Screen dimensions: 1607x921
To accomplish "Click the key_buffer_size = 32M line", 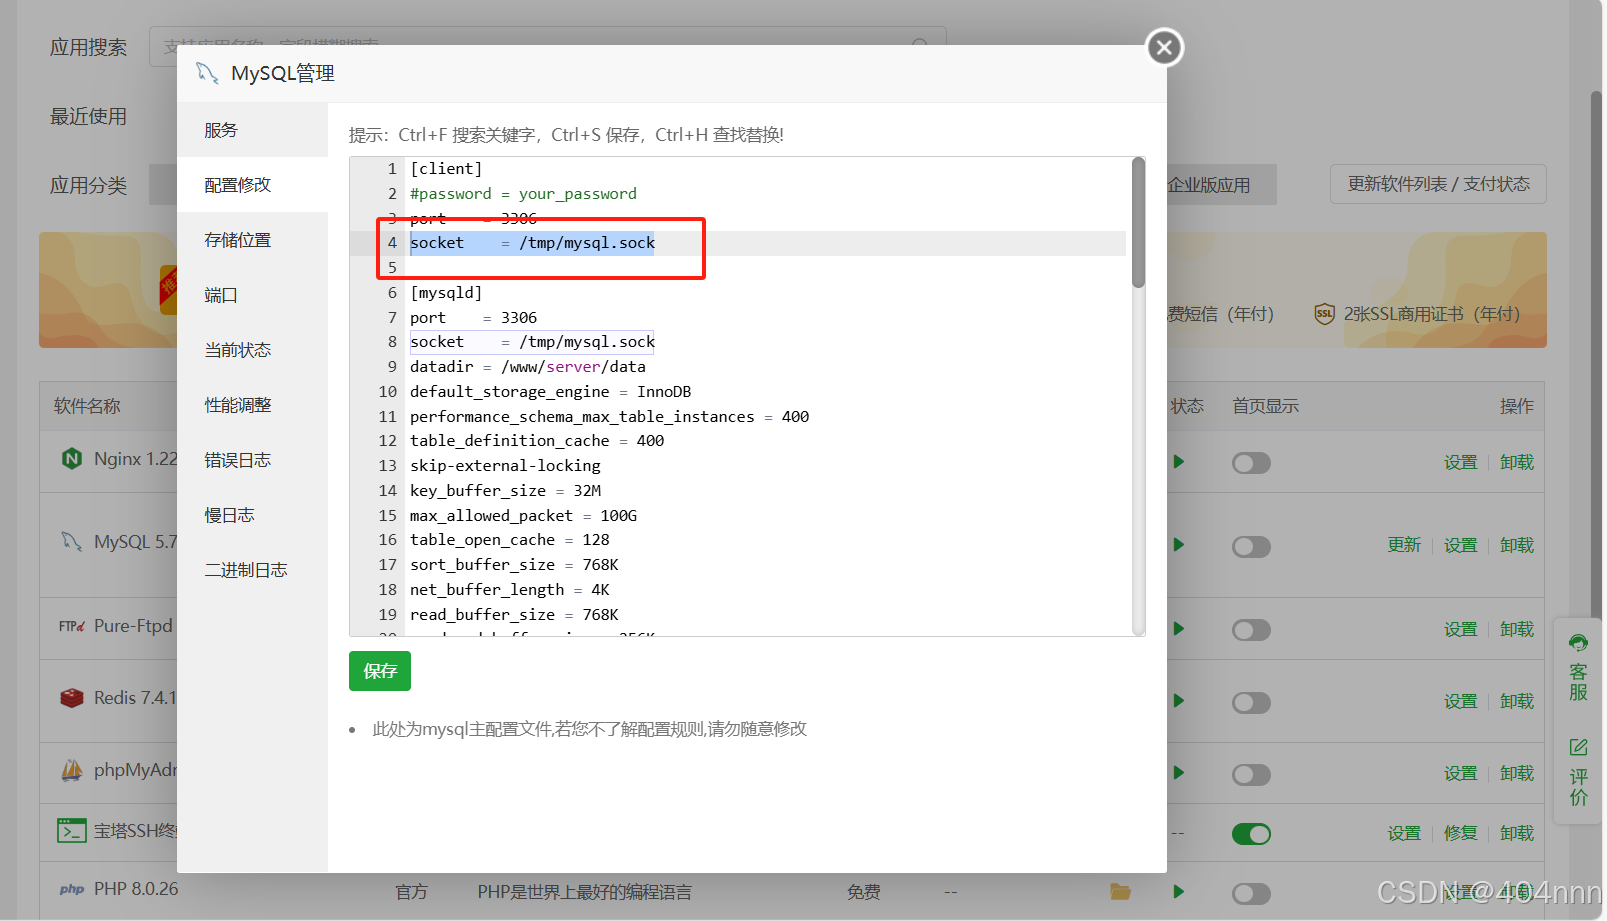I will pyautogui.click(x=505, y=491).
